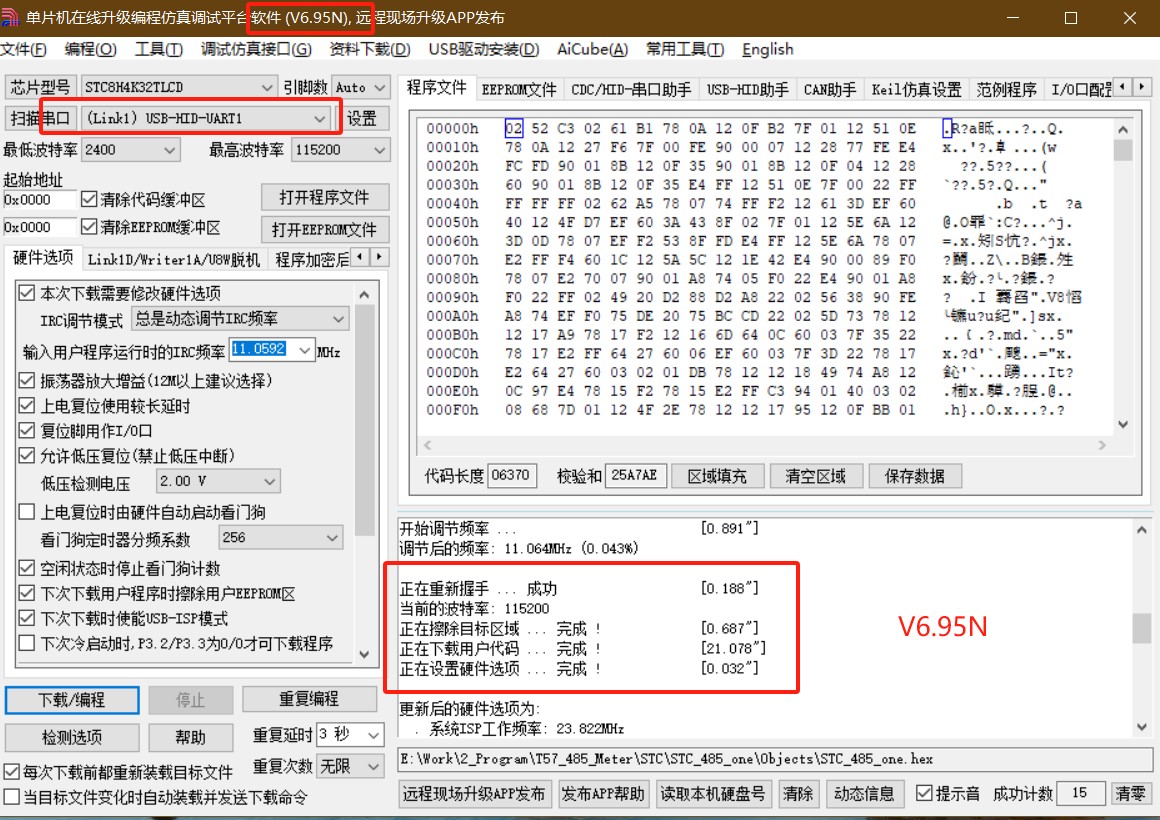Enable 当目标文件变化时自动装载 checkbox
The image size is (1160, 820).
click(x=12, y=797)
